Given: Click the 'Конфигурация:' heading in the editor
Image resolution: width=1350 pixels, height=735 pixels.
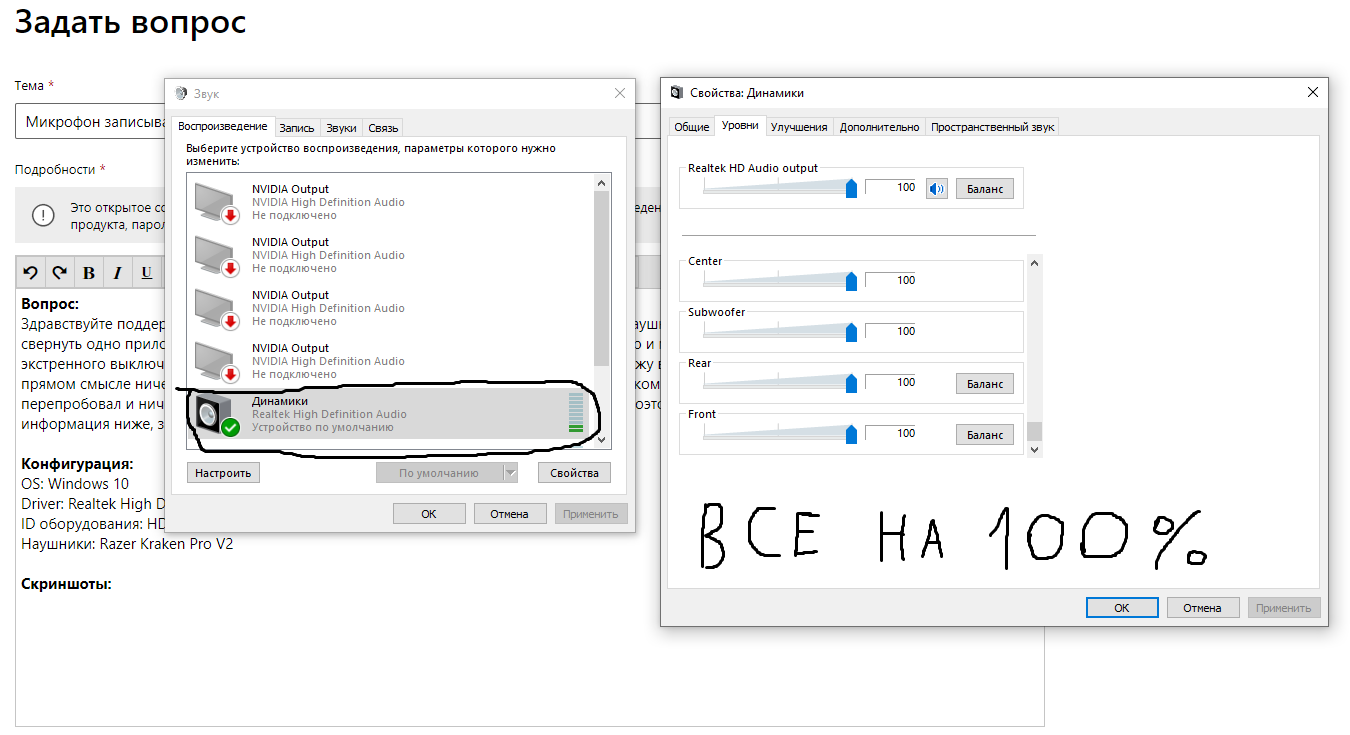Looking at the screenshot, I should click(77, 464).
